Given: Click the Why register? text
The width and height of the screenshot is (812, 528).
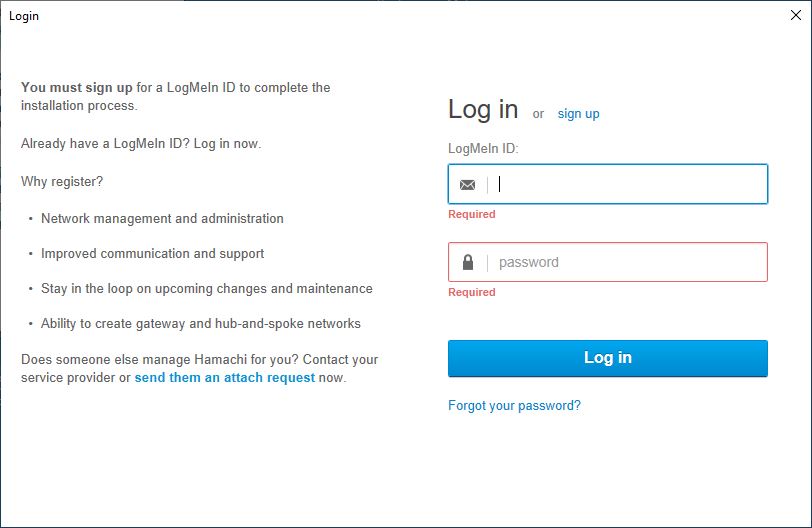Looking at the screenshot, I should coord(62,182).
